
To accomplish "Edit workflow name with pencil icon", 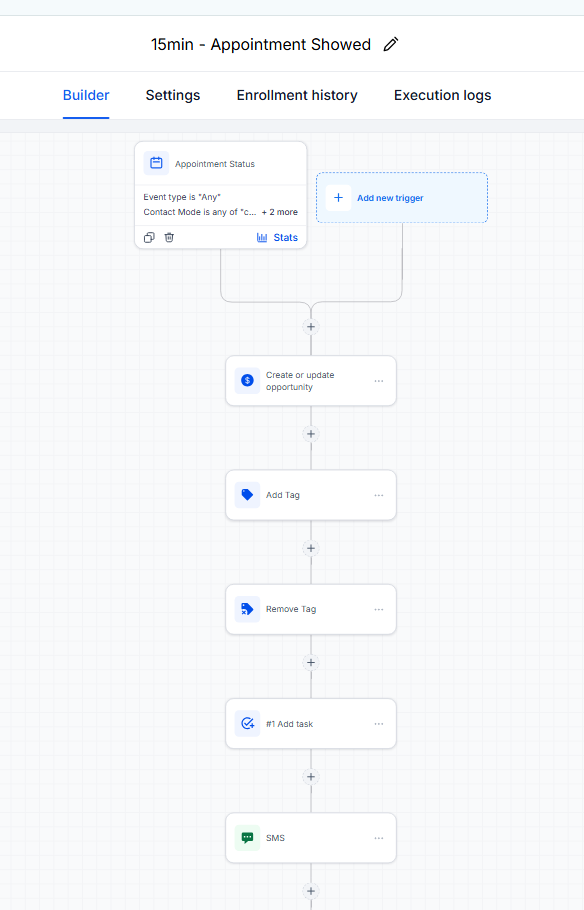I will tap(391, 44).
